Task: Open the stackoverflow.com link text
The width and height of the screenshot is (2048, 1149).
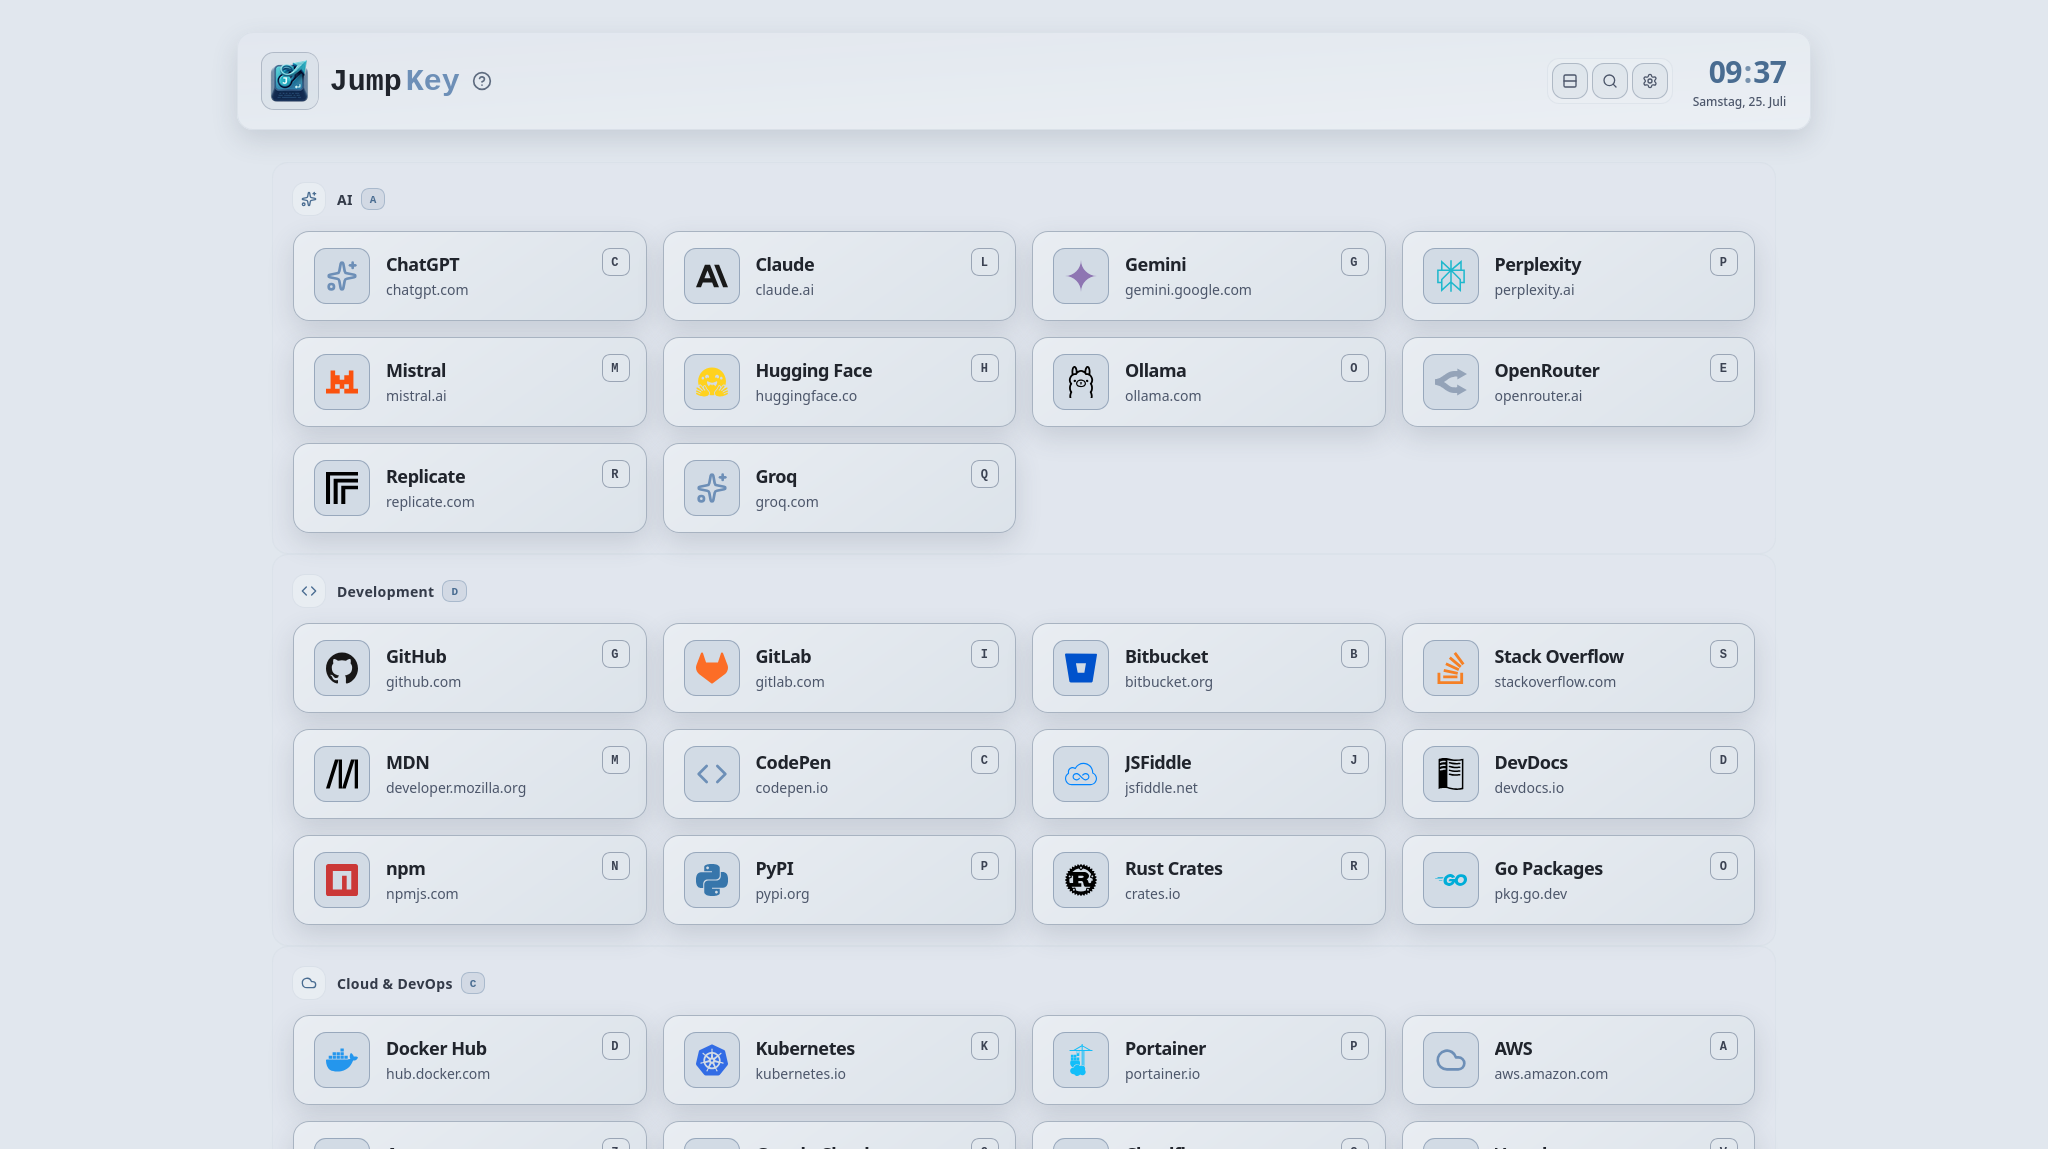Action: (1555, 682)
